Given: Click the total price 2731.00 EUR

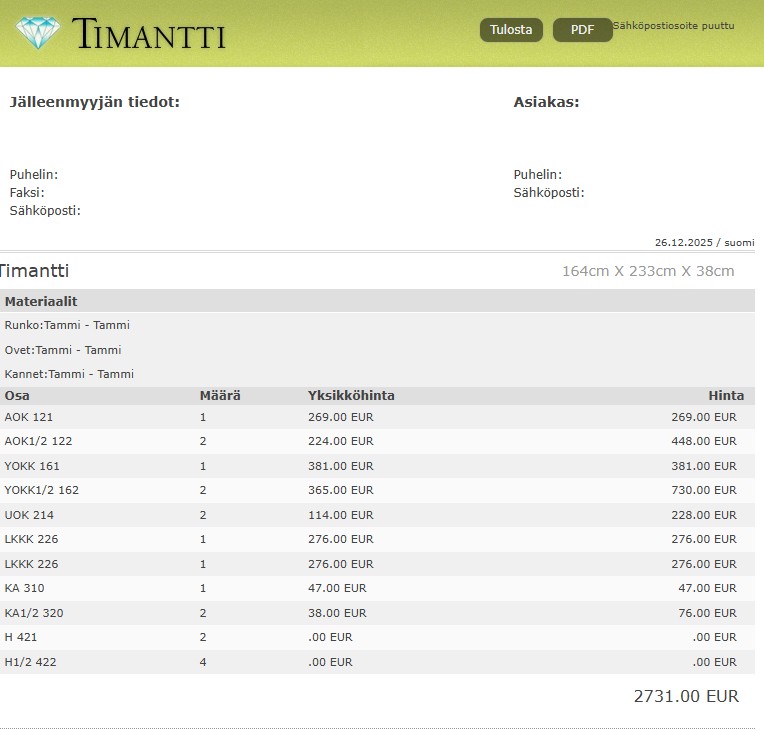Looking at the screenshot, I should 686,696.
